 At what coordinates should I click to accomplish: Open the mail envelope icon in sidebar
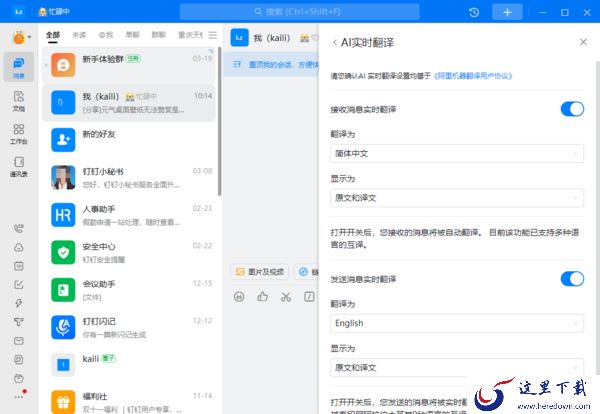click(x=18, y=341)
